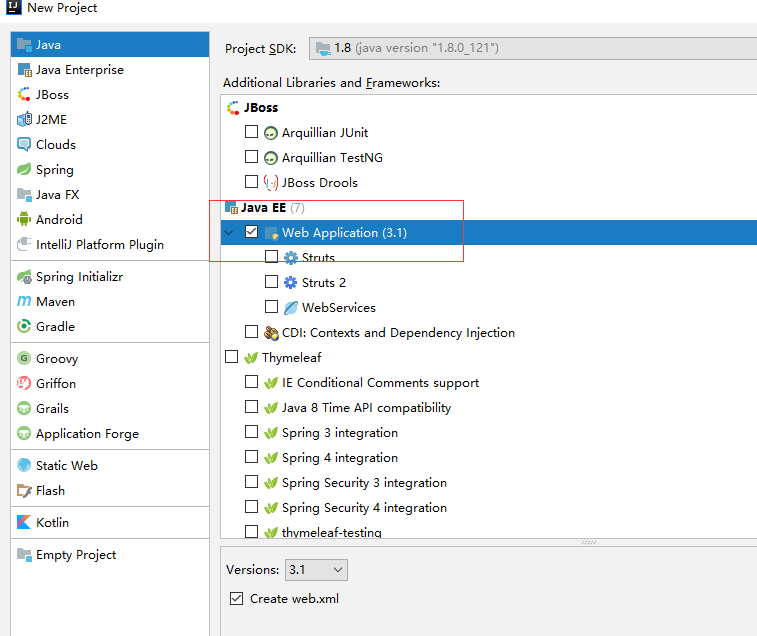757x636 pixels.
Task: Click the Kotlin logo icon
Action: tap(24, 523)
